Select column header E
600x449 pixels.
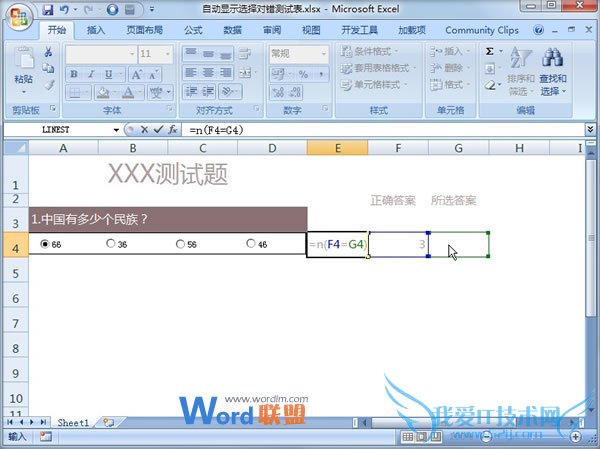pos(338,148)
